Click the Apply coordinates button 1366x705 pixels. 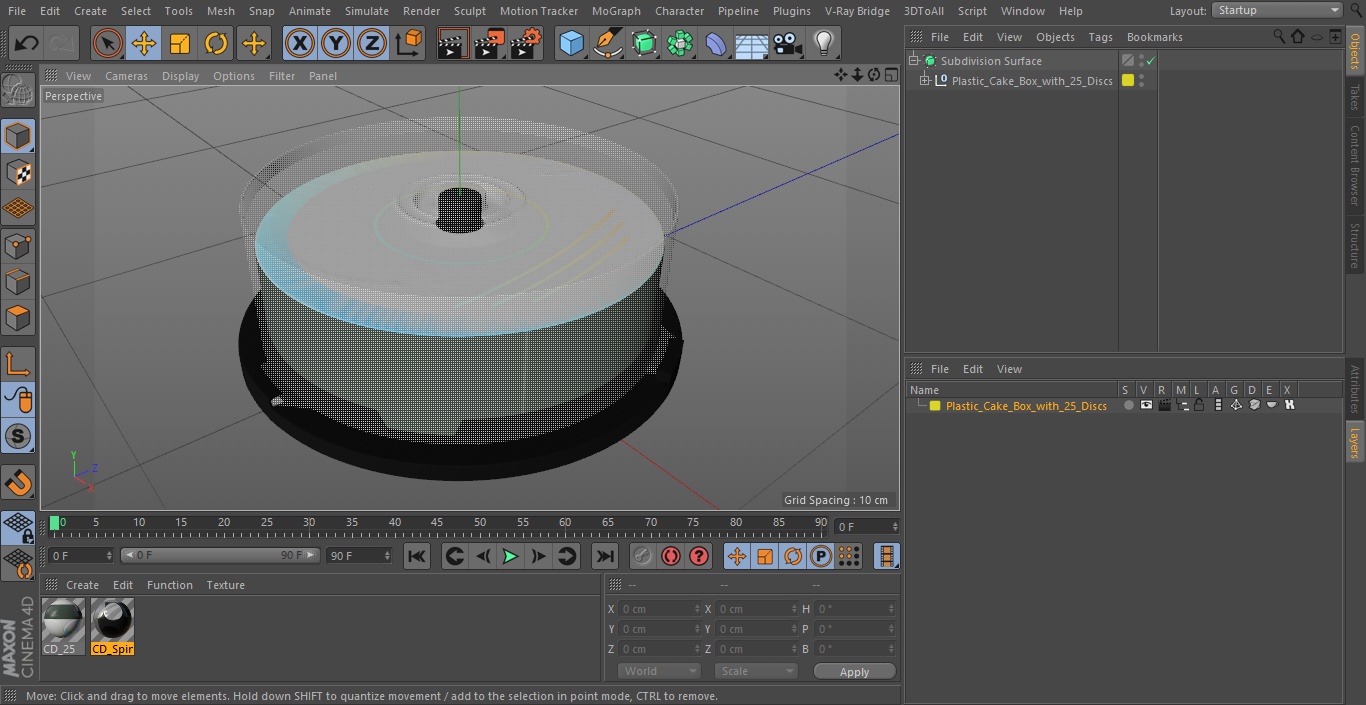coord(854,672)
